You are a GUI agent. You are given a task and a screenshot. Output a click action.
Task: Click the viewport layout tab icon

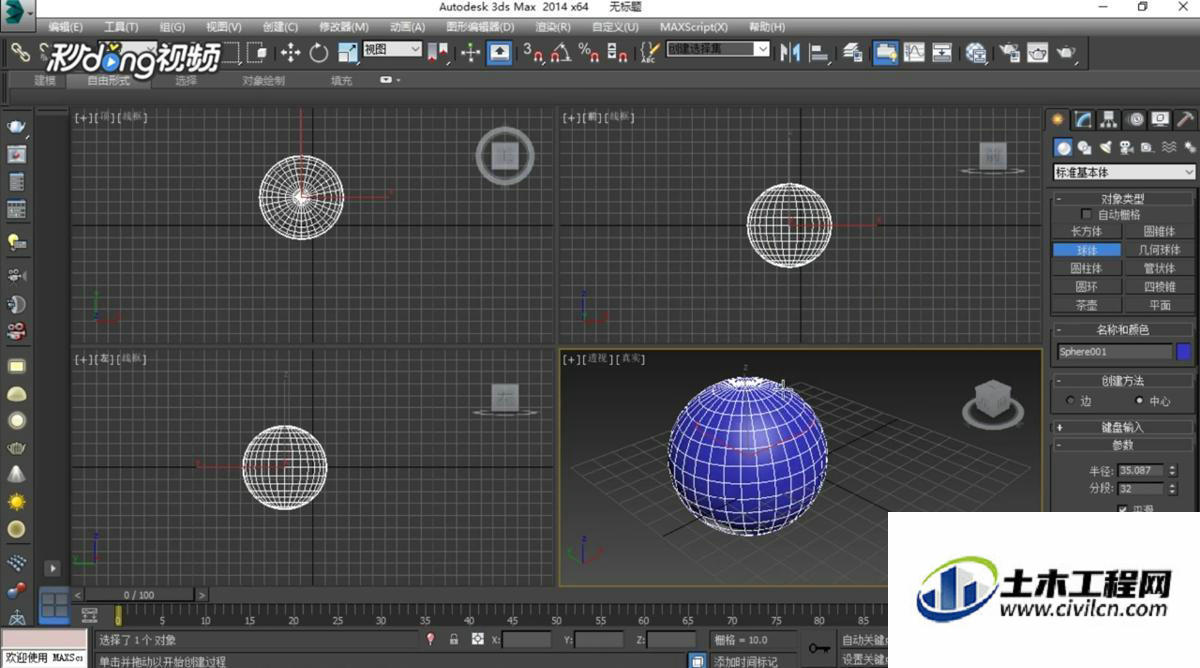coord(53,604)
